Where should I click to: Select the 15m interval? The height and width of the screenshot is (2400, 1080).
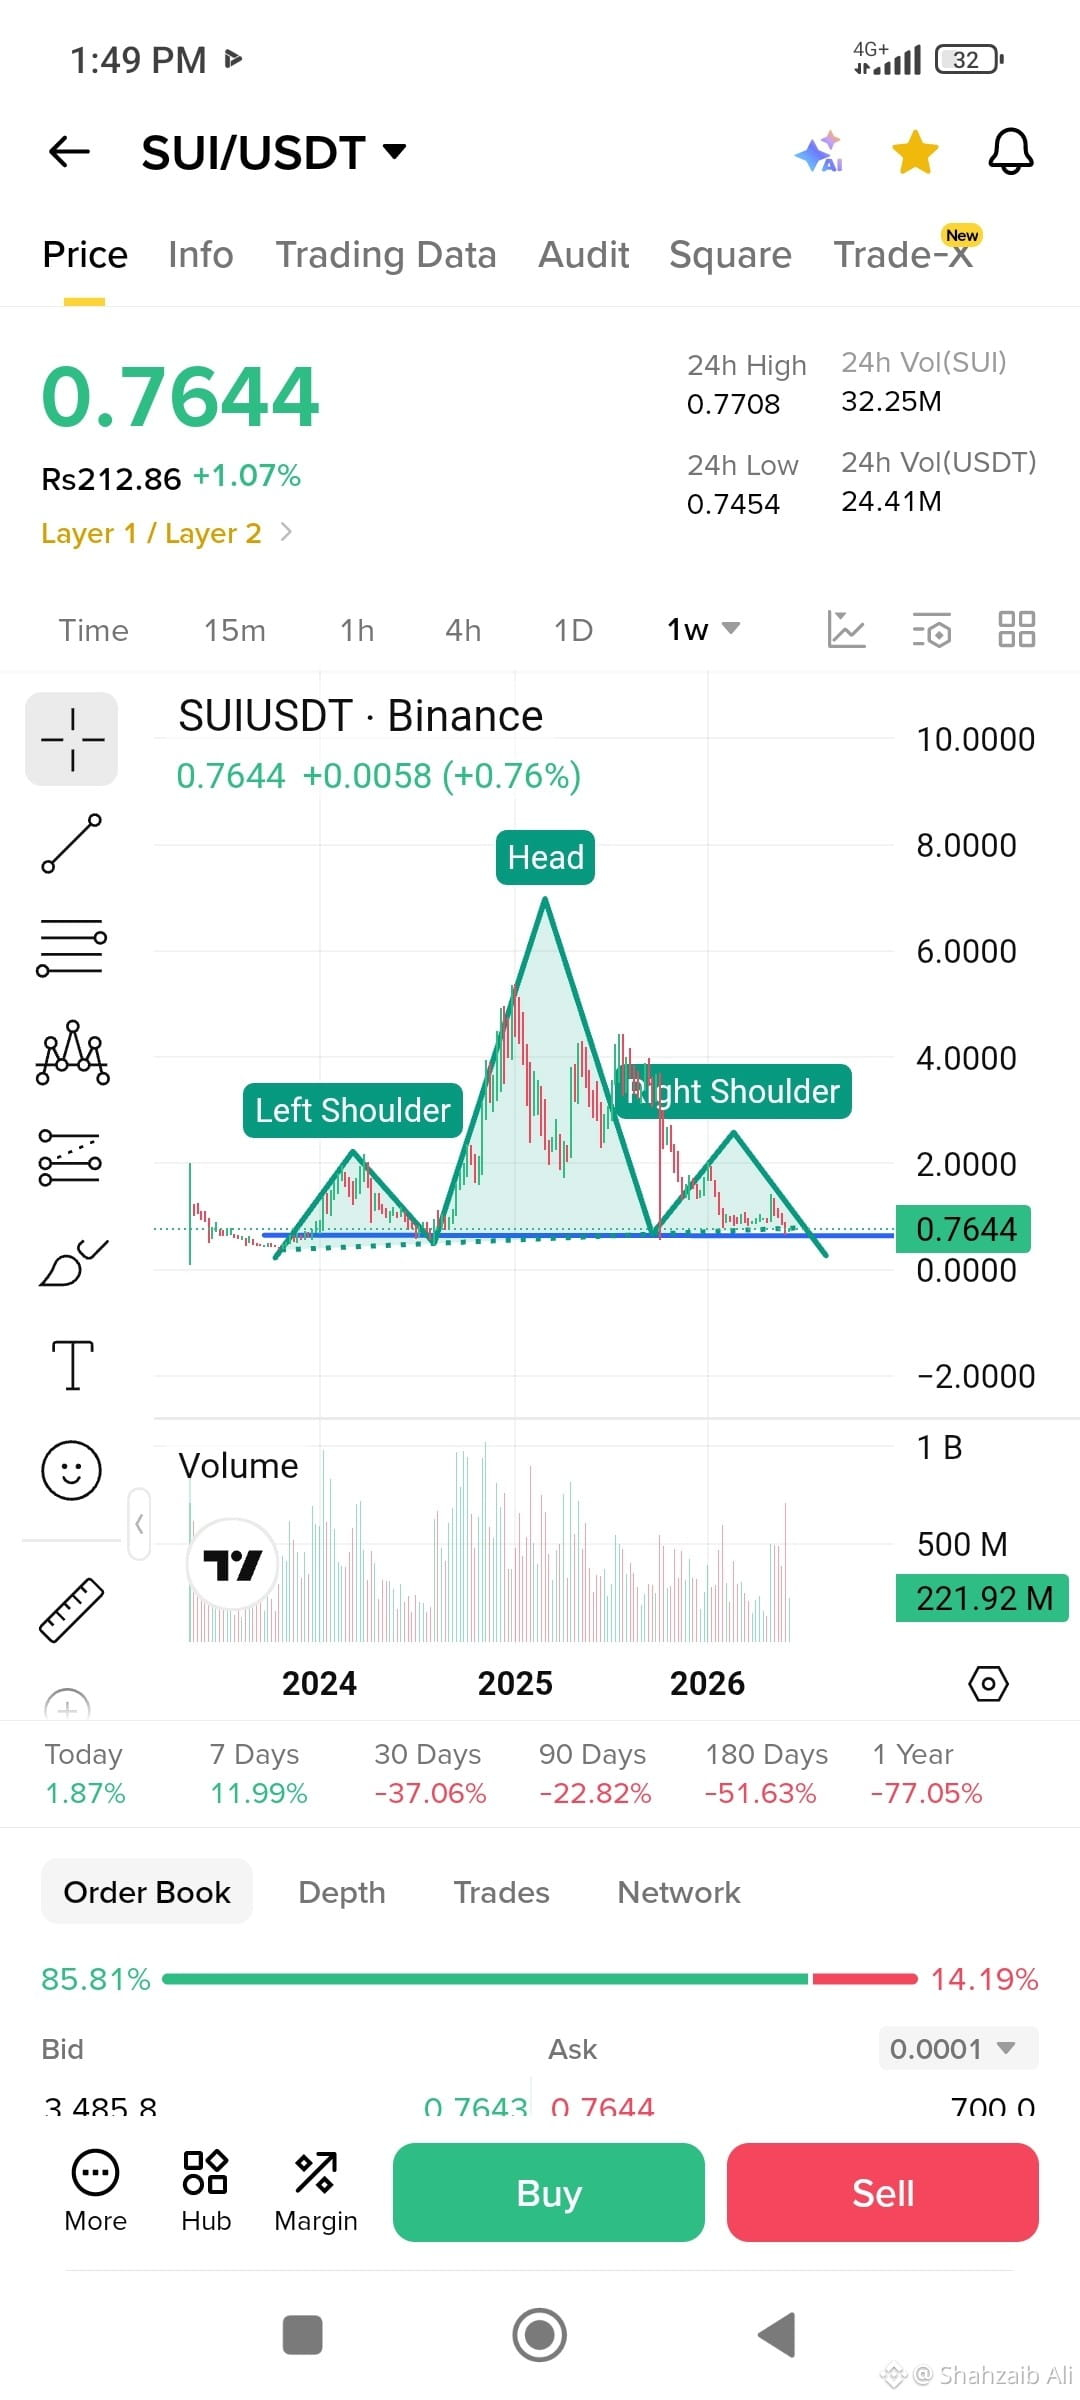(x=235, y=631)
